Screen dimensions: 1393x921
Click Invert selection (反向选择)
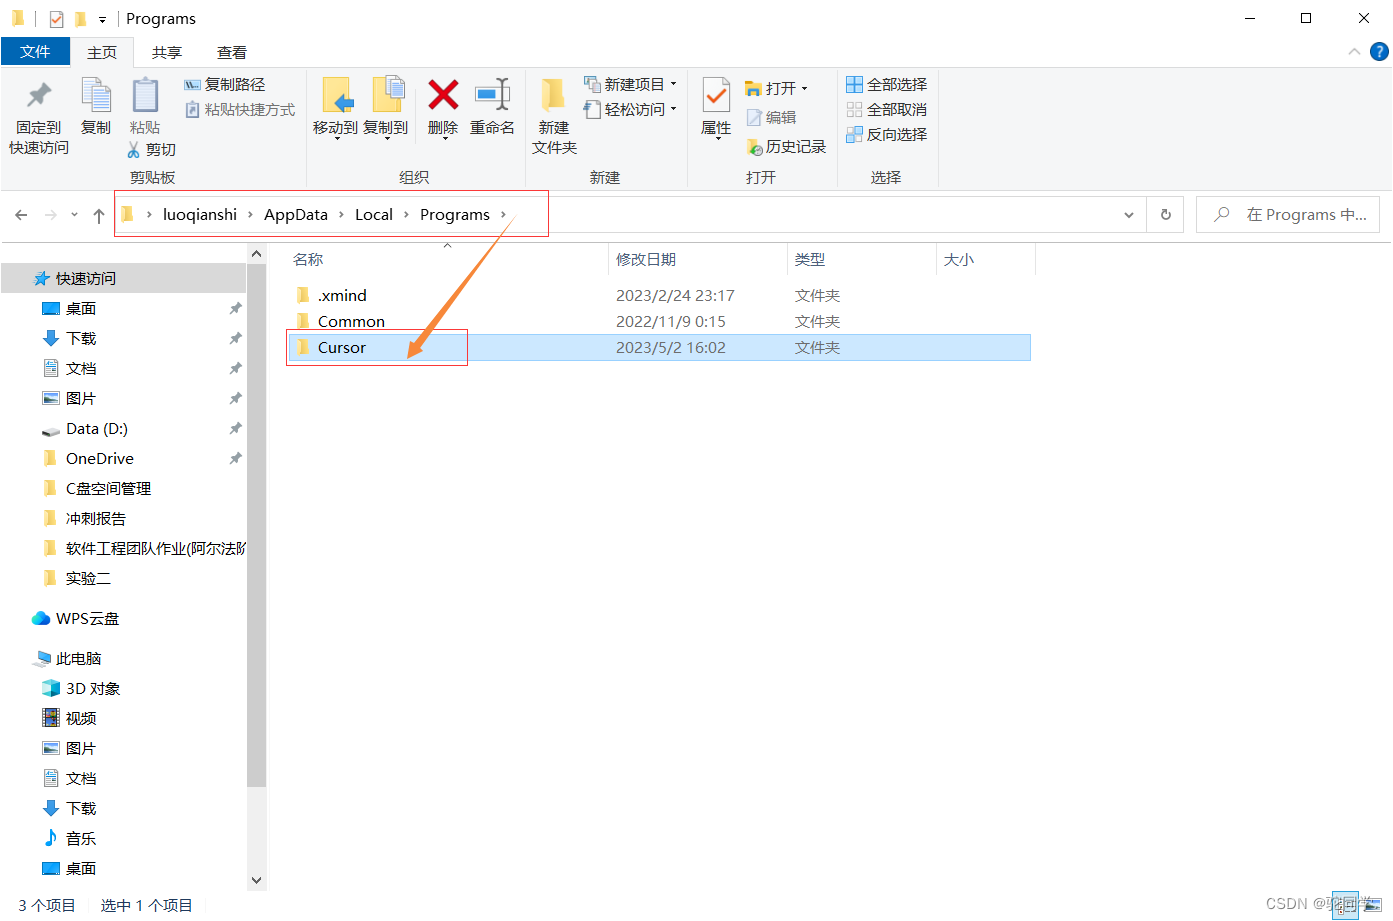887,135
